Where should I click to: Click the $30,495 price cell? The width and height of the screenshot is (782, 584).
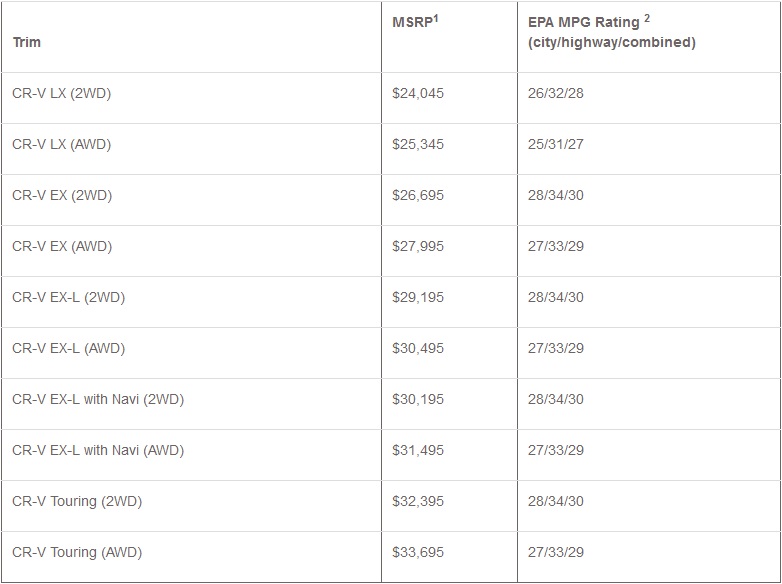(418, 348)
